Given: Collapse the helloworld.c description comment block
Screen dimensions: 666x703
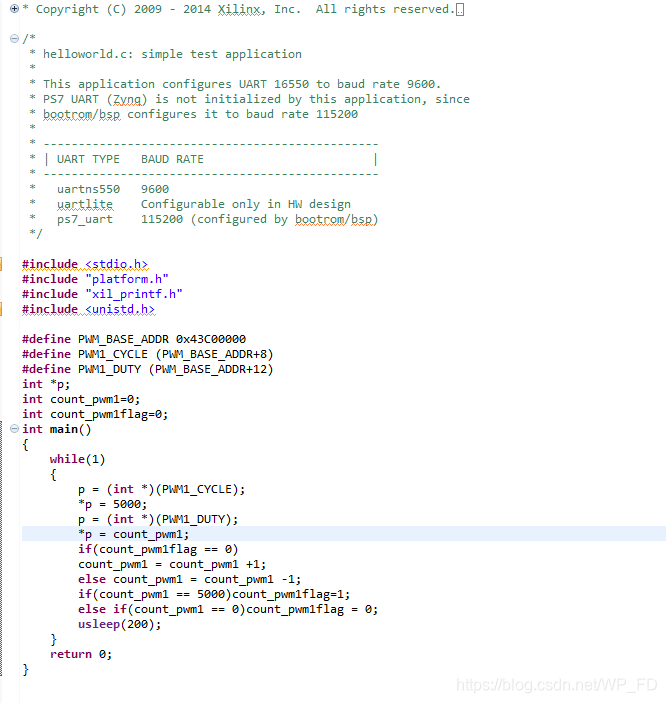Looking at the screenshot, I should coord(14,39).
